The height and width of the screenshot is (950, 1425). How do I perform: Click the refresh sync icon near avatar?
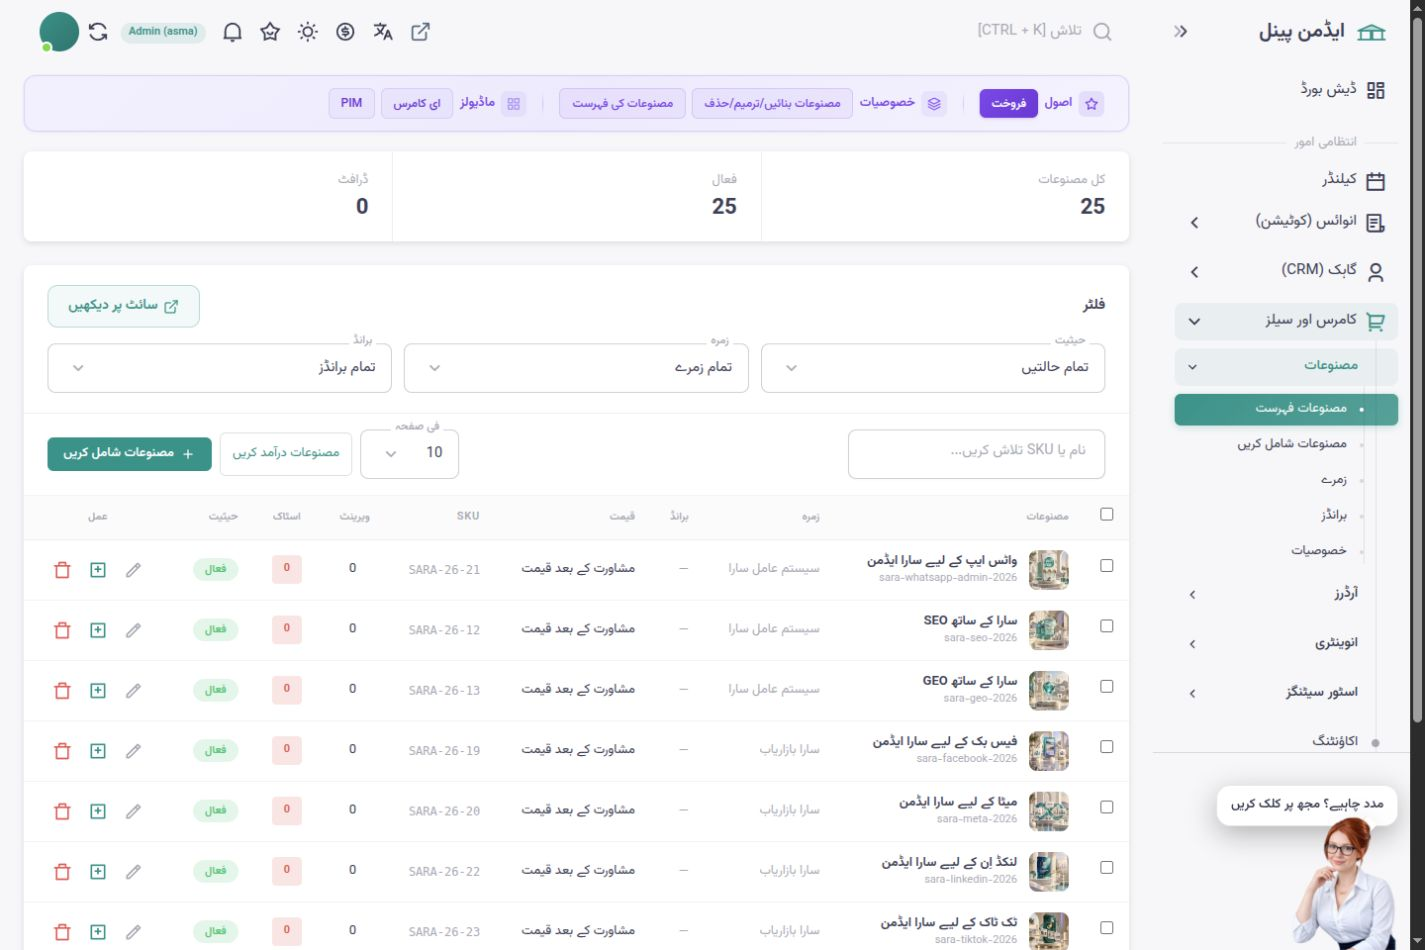click(98, 32)
